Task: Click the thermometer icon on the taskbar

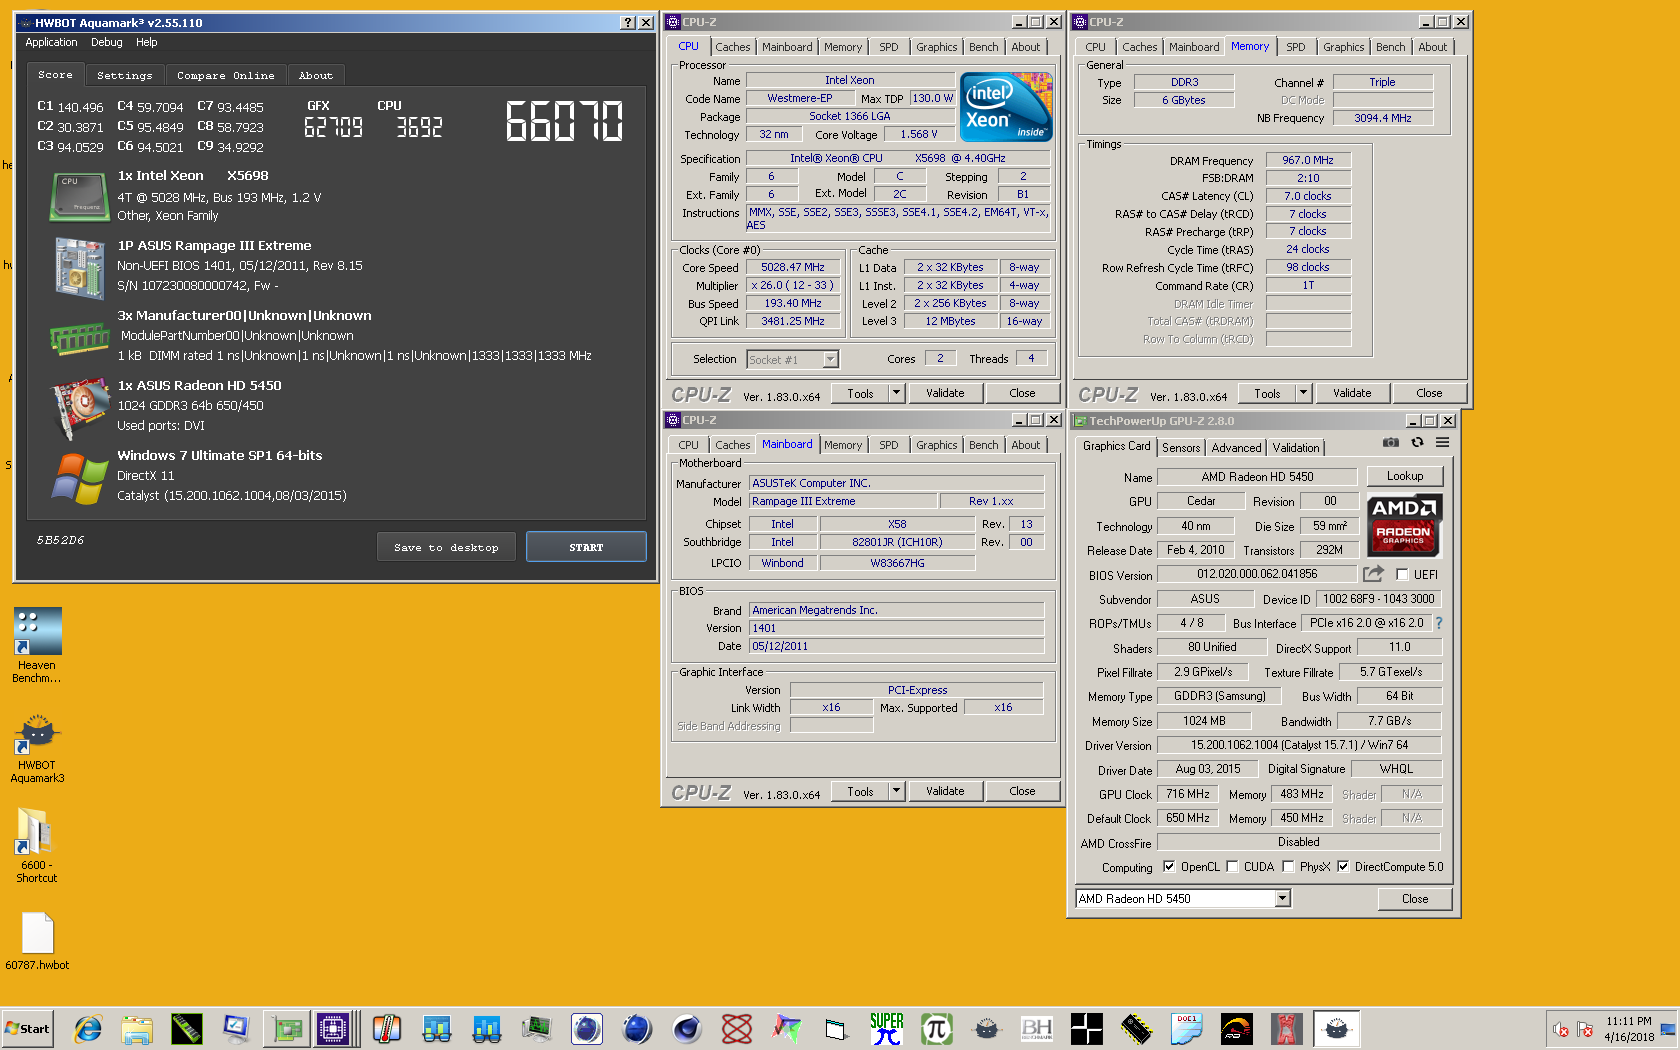Action: coord(387,1028)
